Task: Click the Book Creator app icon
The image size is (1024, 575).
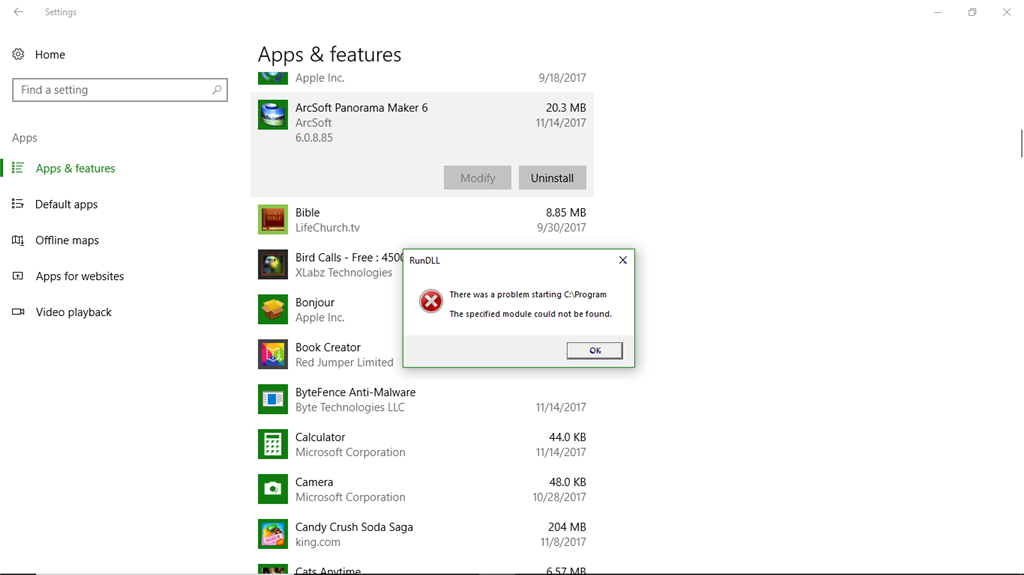Action: [272, 354]
